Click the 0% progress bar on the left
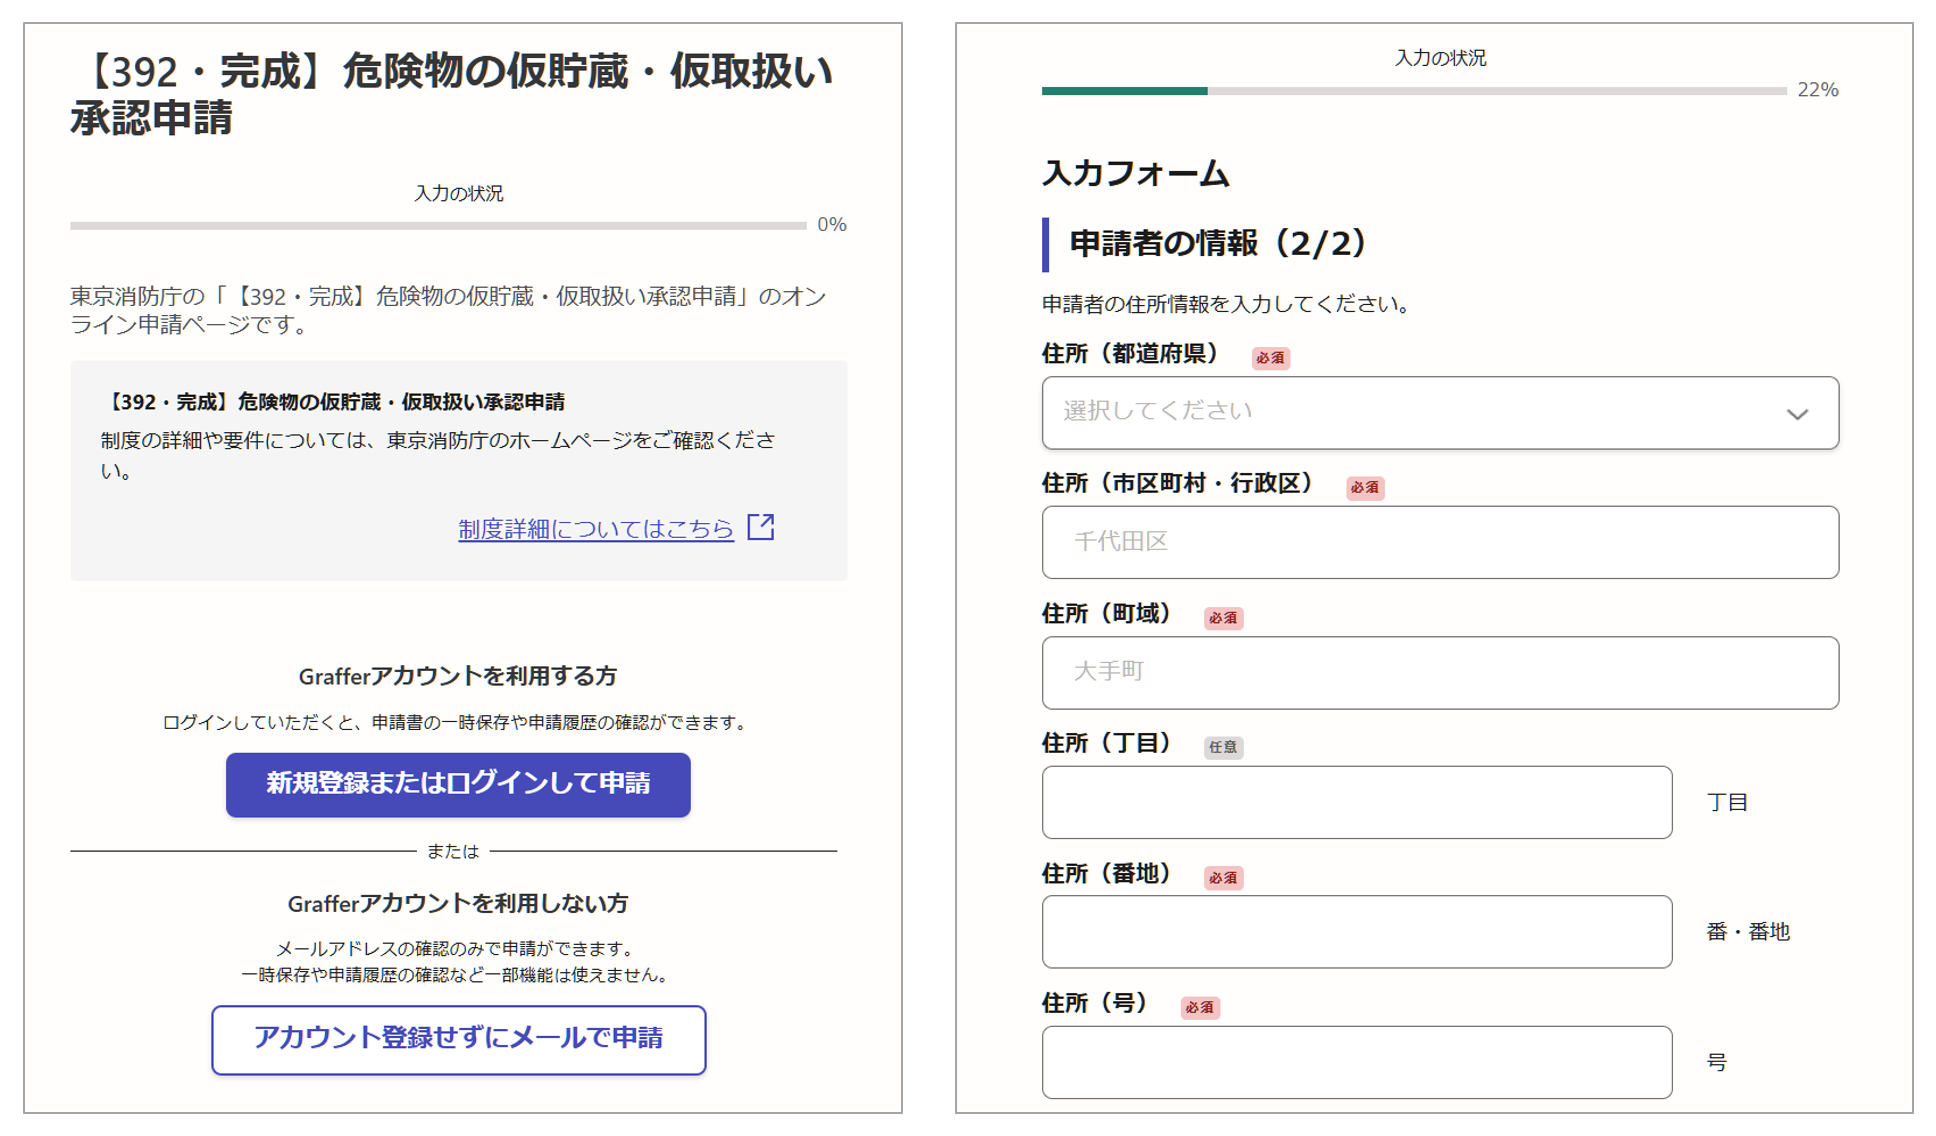1936x1136 pixels. pyautogui.click(x=438, y=226)
